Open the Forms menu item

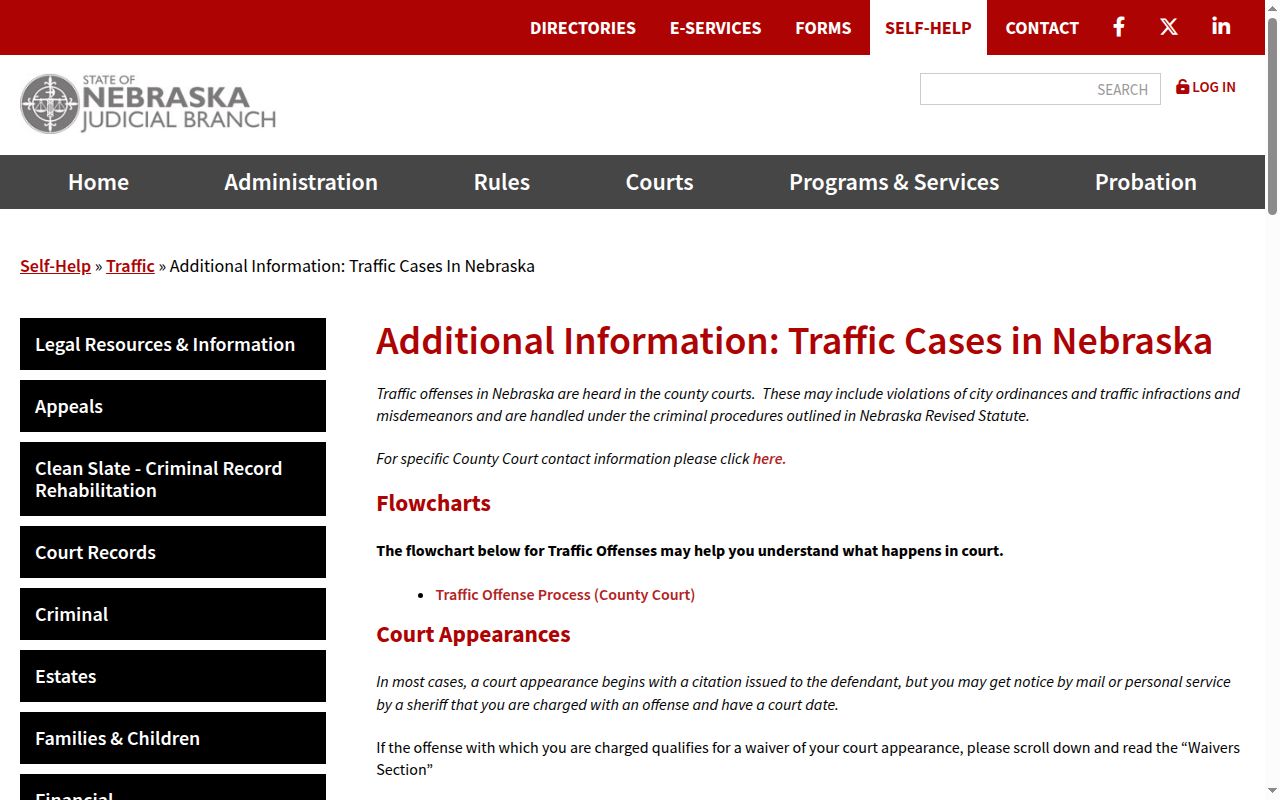click(x=823, y=28)
